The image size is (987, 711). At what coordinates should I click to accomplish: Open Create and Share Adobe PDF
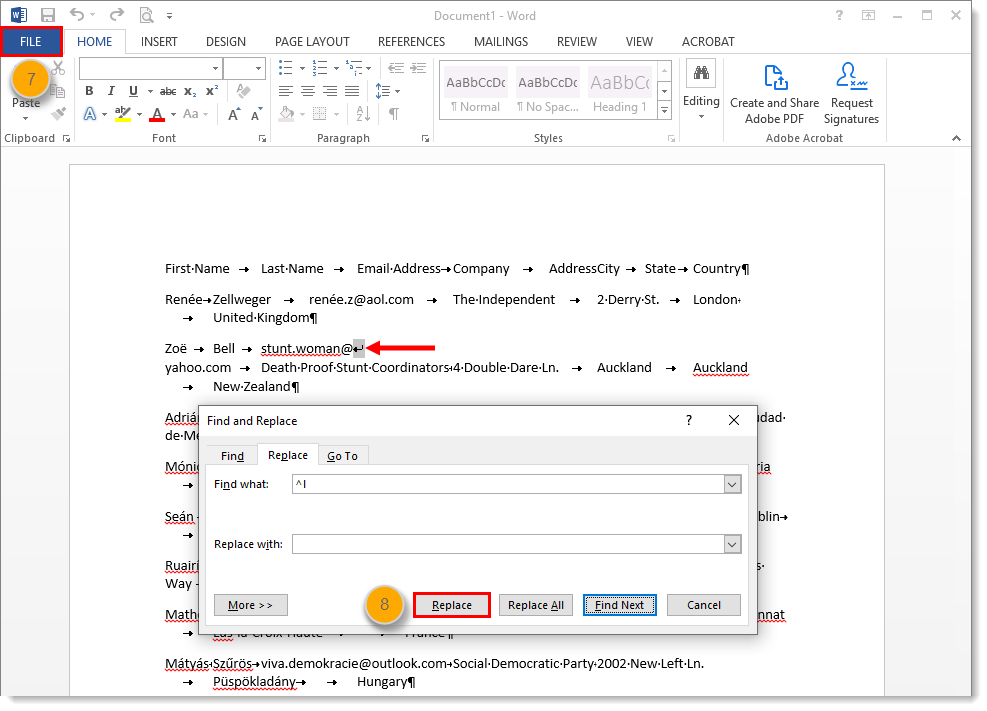pos(774,90)
